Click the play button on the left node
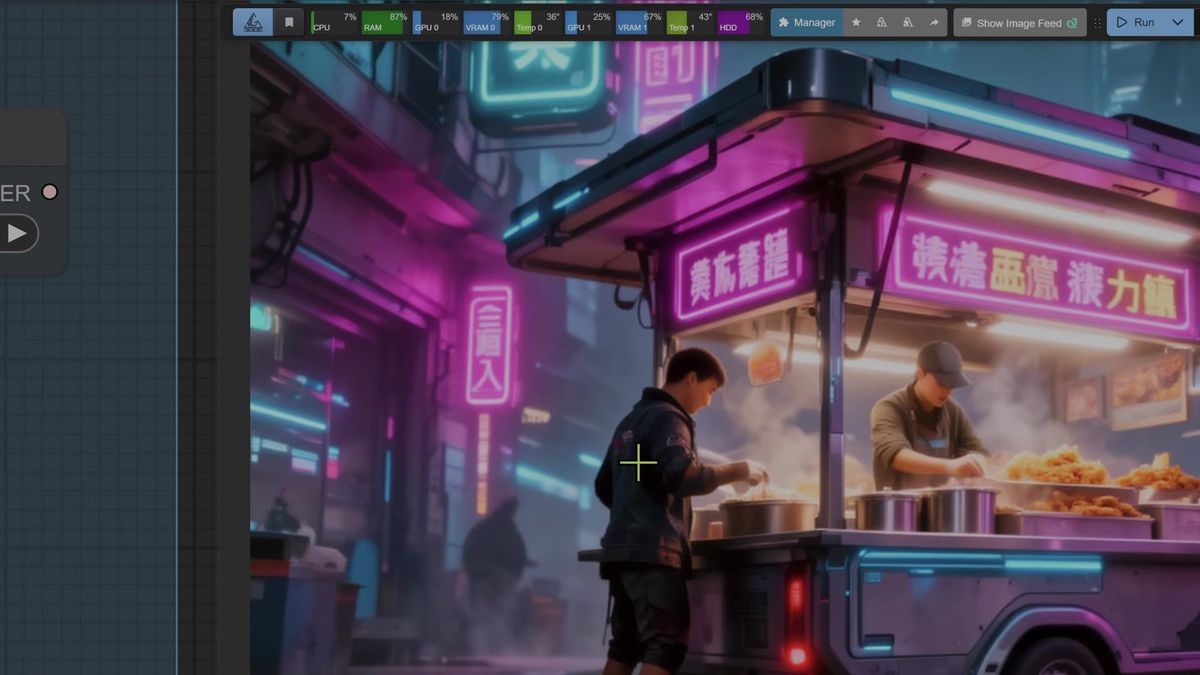 pos(16,233)
